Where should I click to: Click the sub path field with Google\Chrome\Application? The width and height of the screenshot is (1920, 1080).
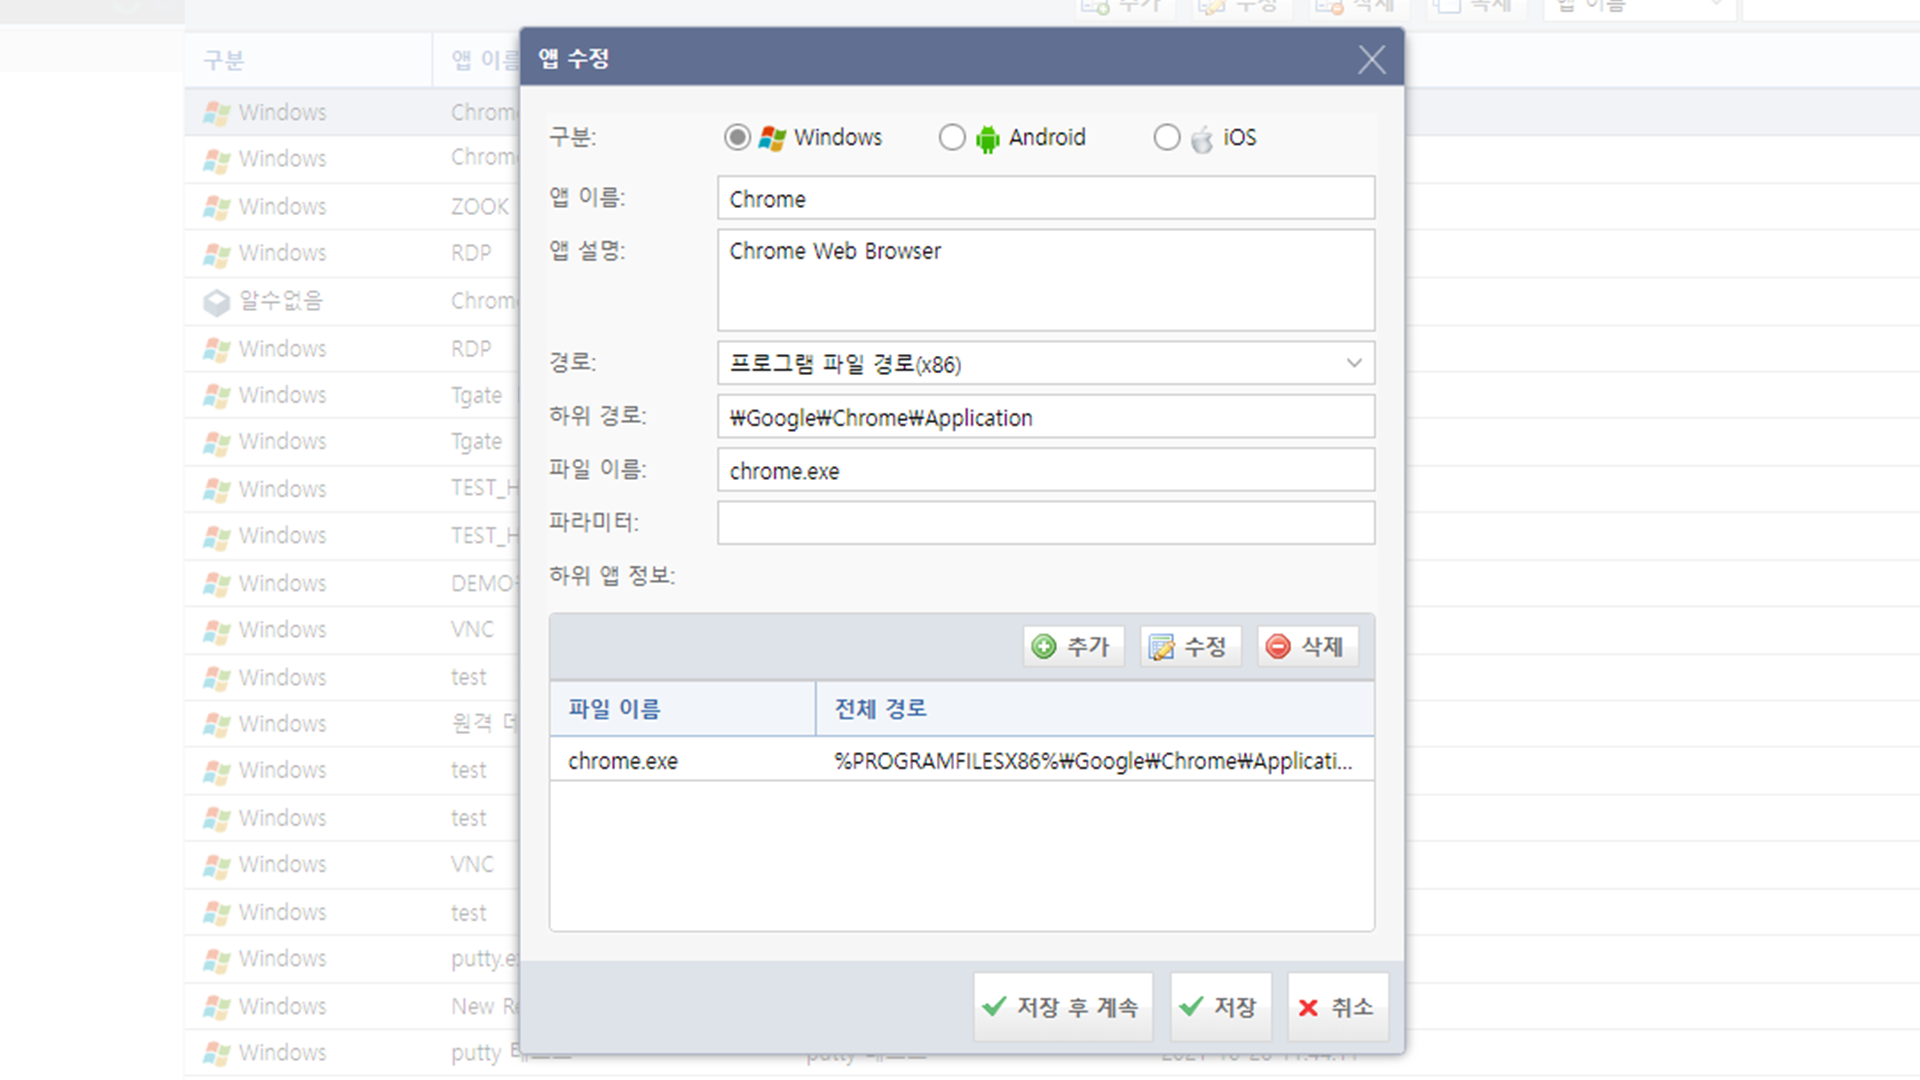click(x=1046, y=417)
